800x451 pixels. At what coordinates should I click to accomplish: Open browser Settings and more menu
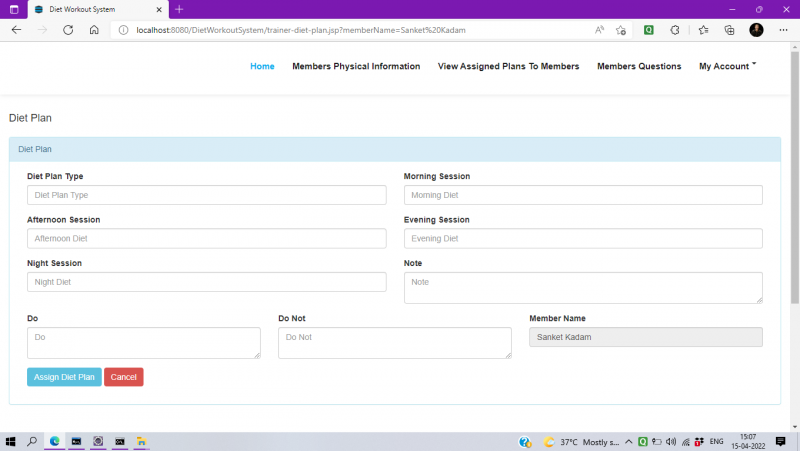coord(783,30)
